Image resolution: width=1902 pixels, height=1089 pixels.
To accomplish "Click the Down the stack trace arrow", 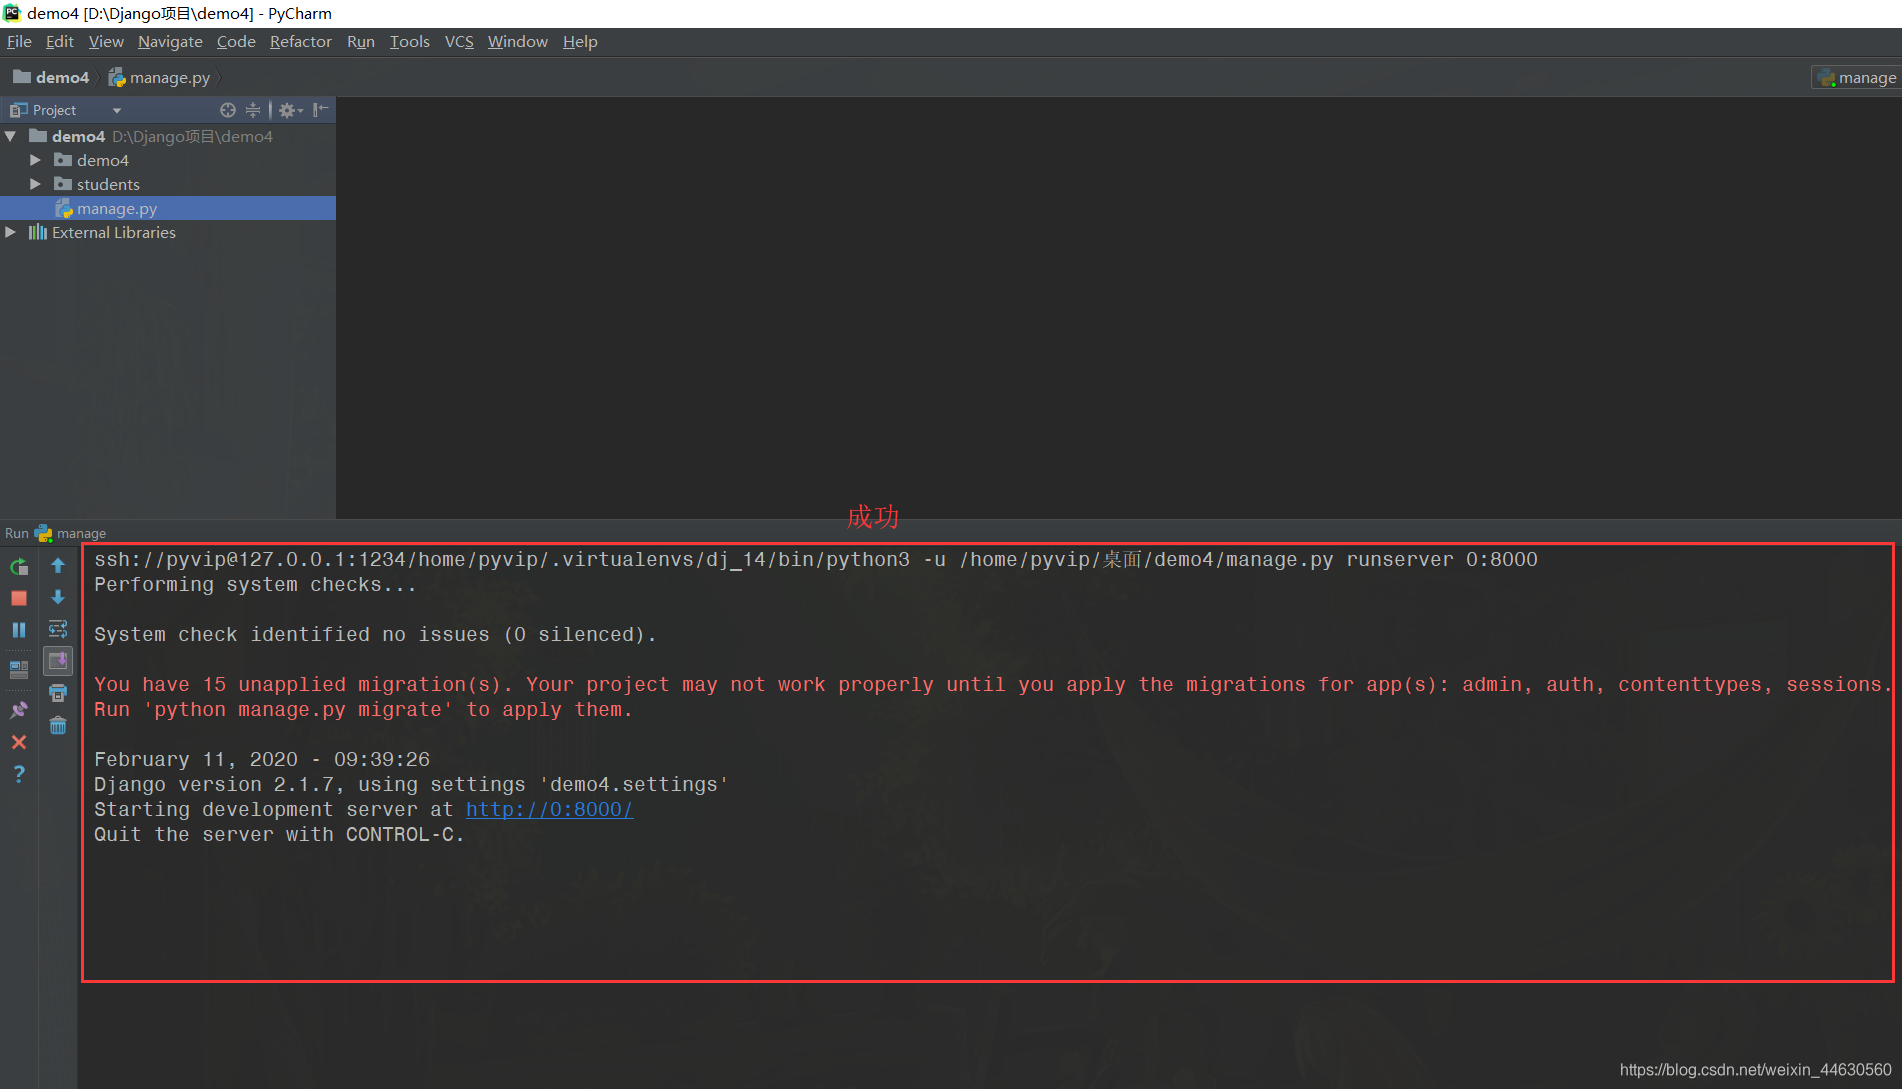I will (58, 597).
